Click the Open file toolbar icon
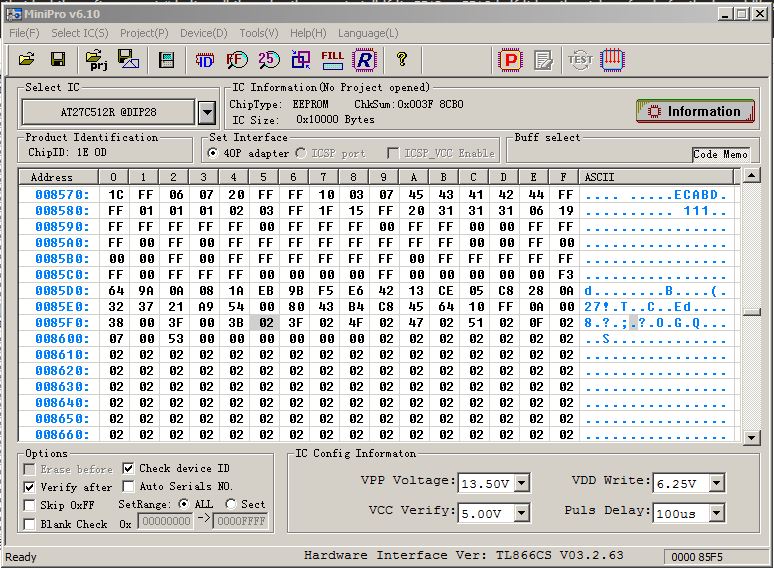774x568 pixels. [x=27, y=60]
